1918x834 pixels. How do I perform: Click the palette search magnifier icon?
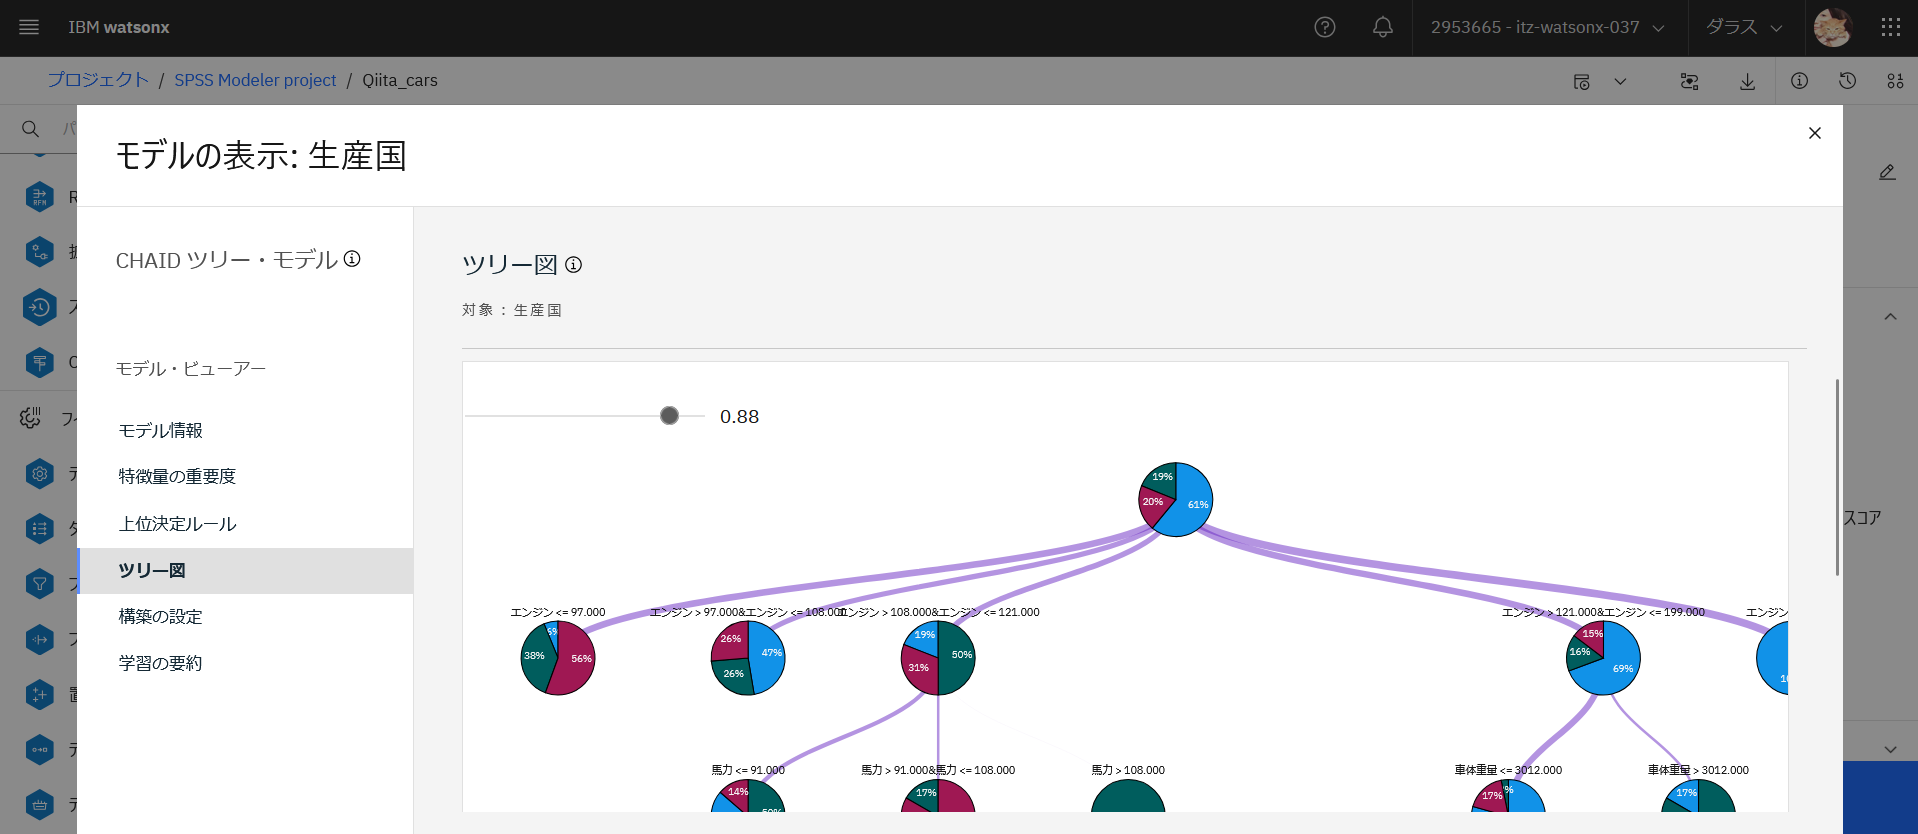(31, 129)
